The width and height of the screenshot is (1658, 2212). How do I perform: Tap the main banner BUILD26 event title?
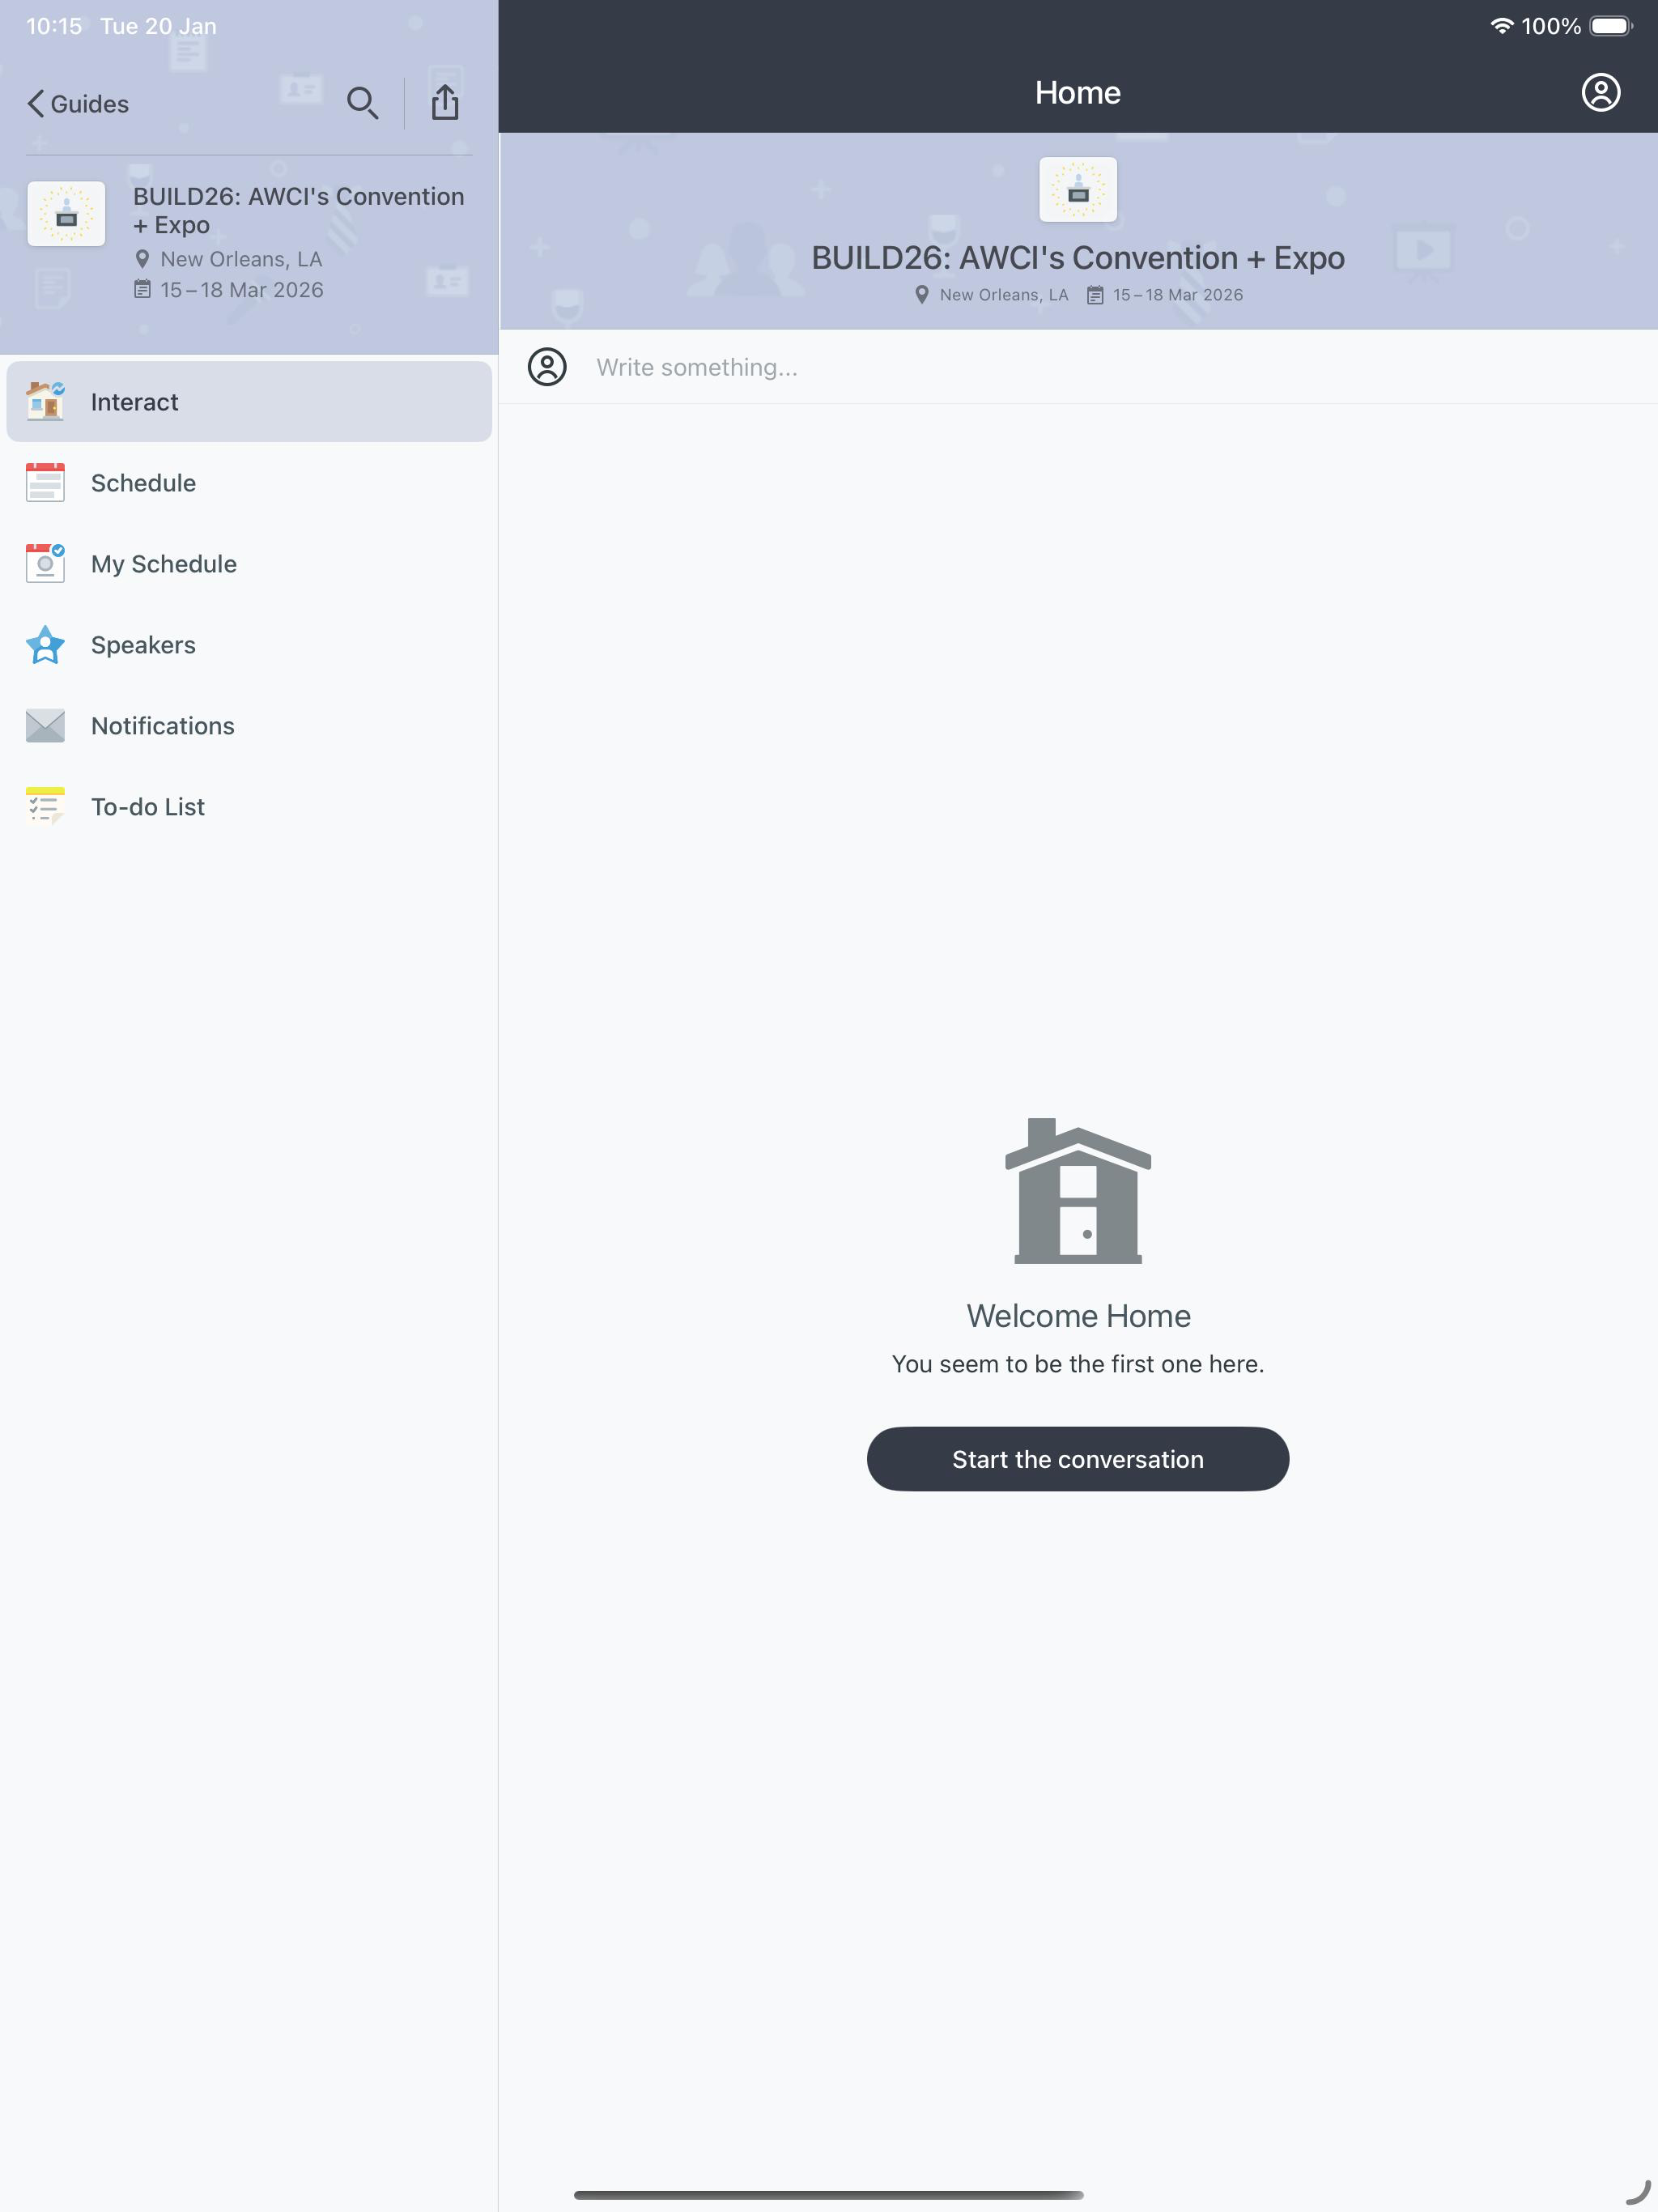(1078, 258)
